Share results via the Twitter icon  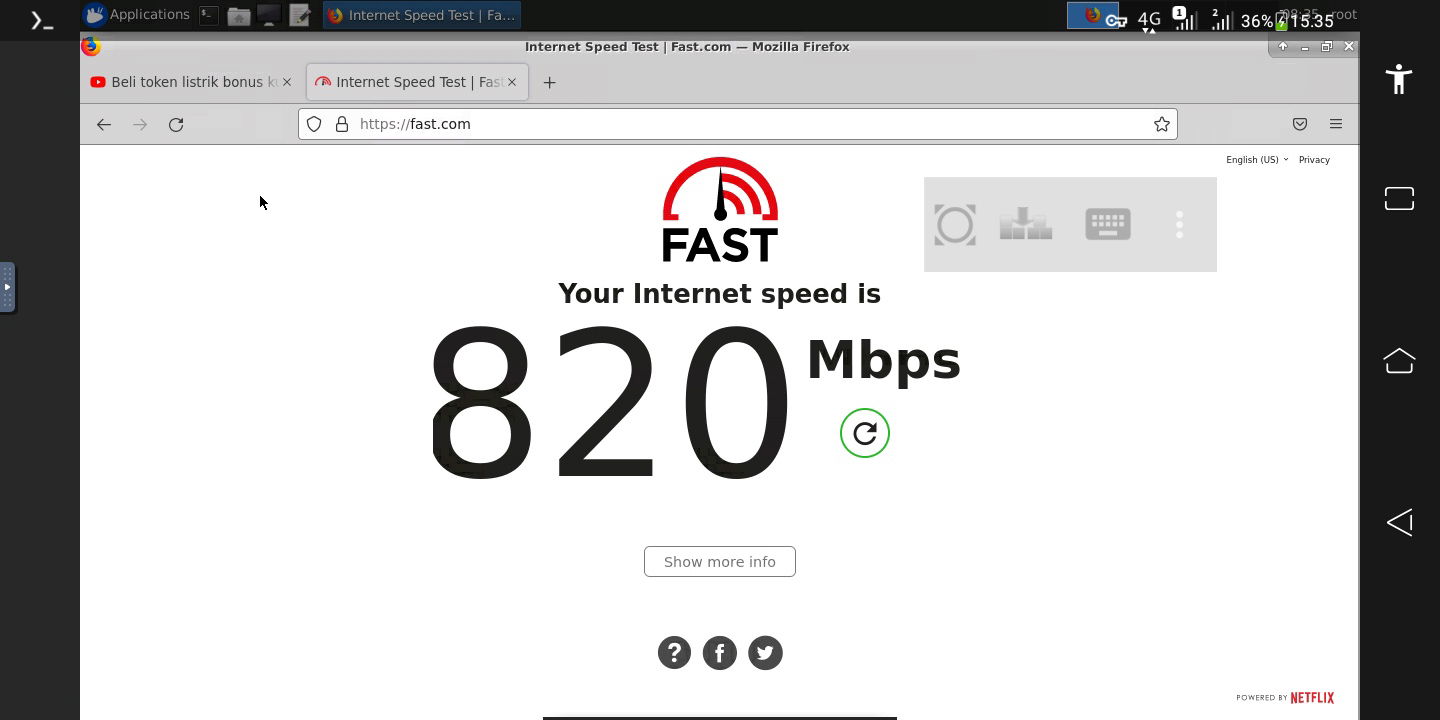click(766, 653)
